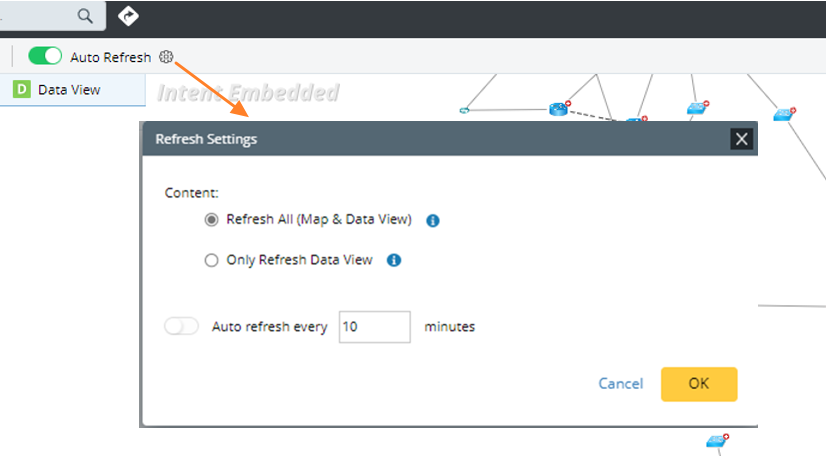Select the switch device below the dialog

point(716,441)
